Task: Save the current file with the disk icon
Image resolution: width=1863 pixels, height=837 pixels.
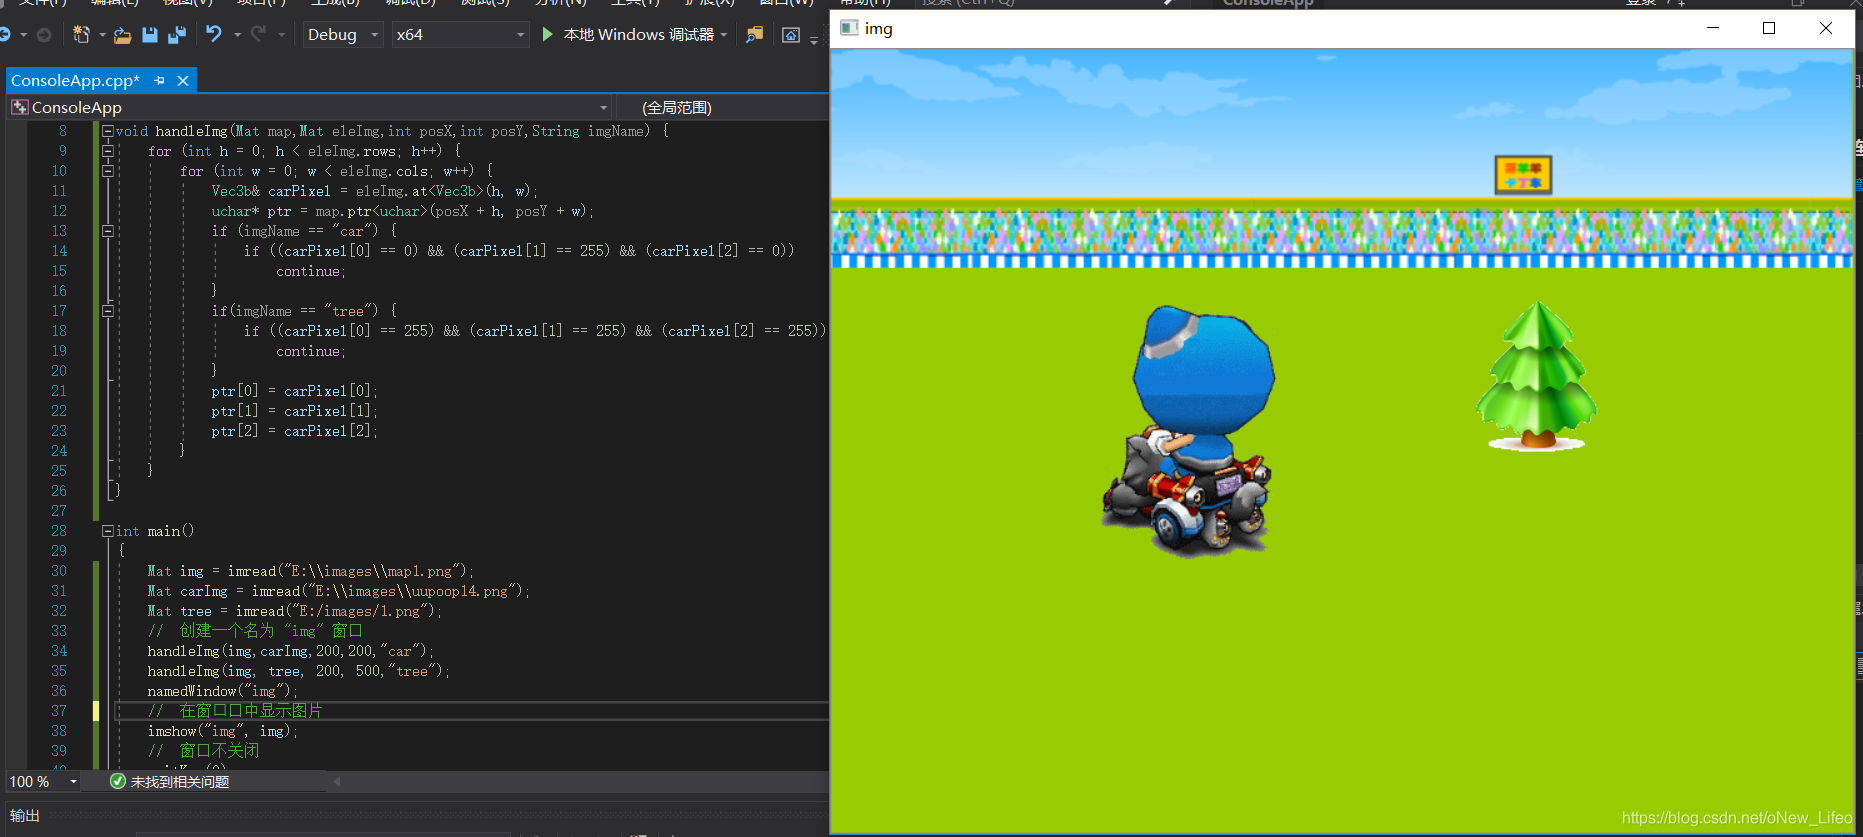Action: [x=150, y=35]
